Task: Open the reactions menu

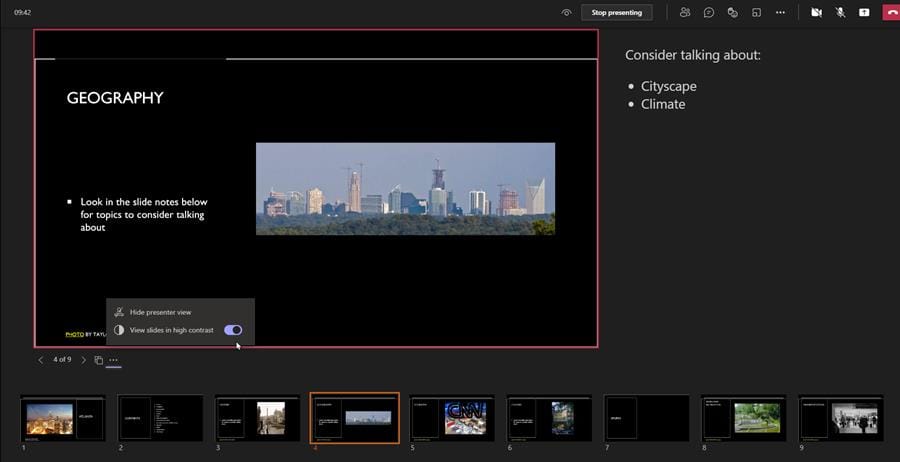Action: 732,13
